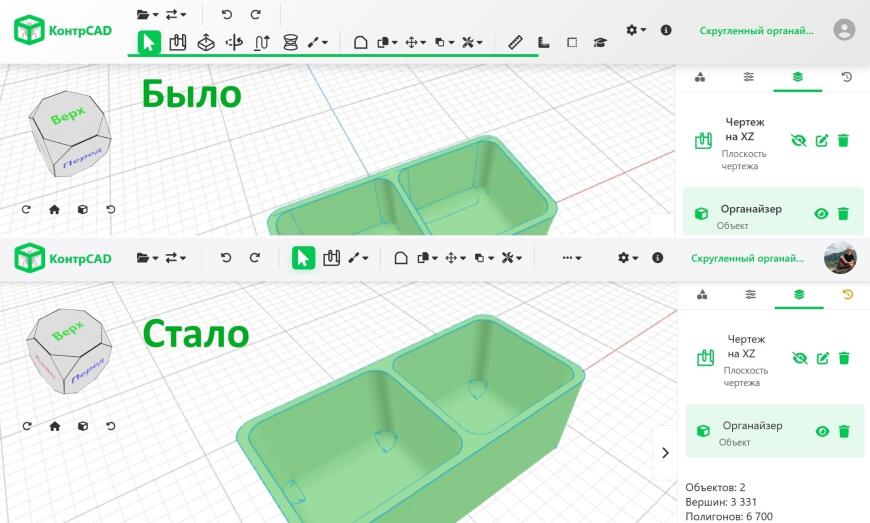Screen dimensions: 870x523
Task: Select the Органайзер object row in Стало
Action: click(775, 431)
